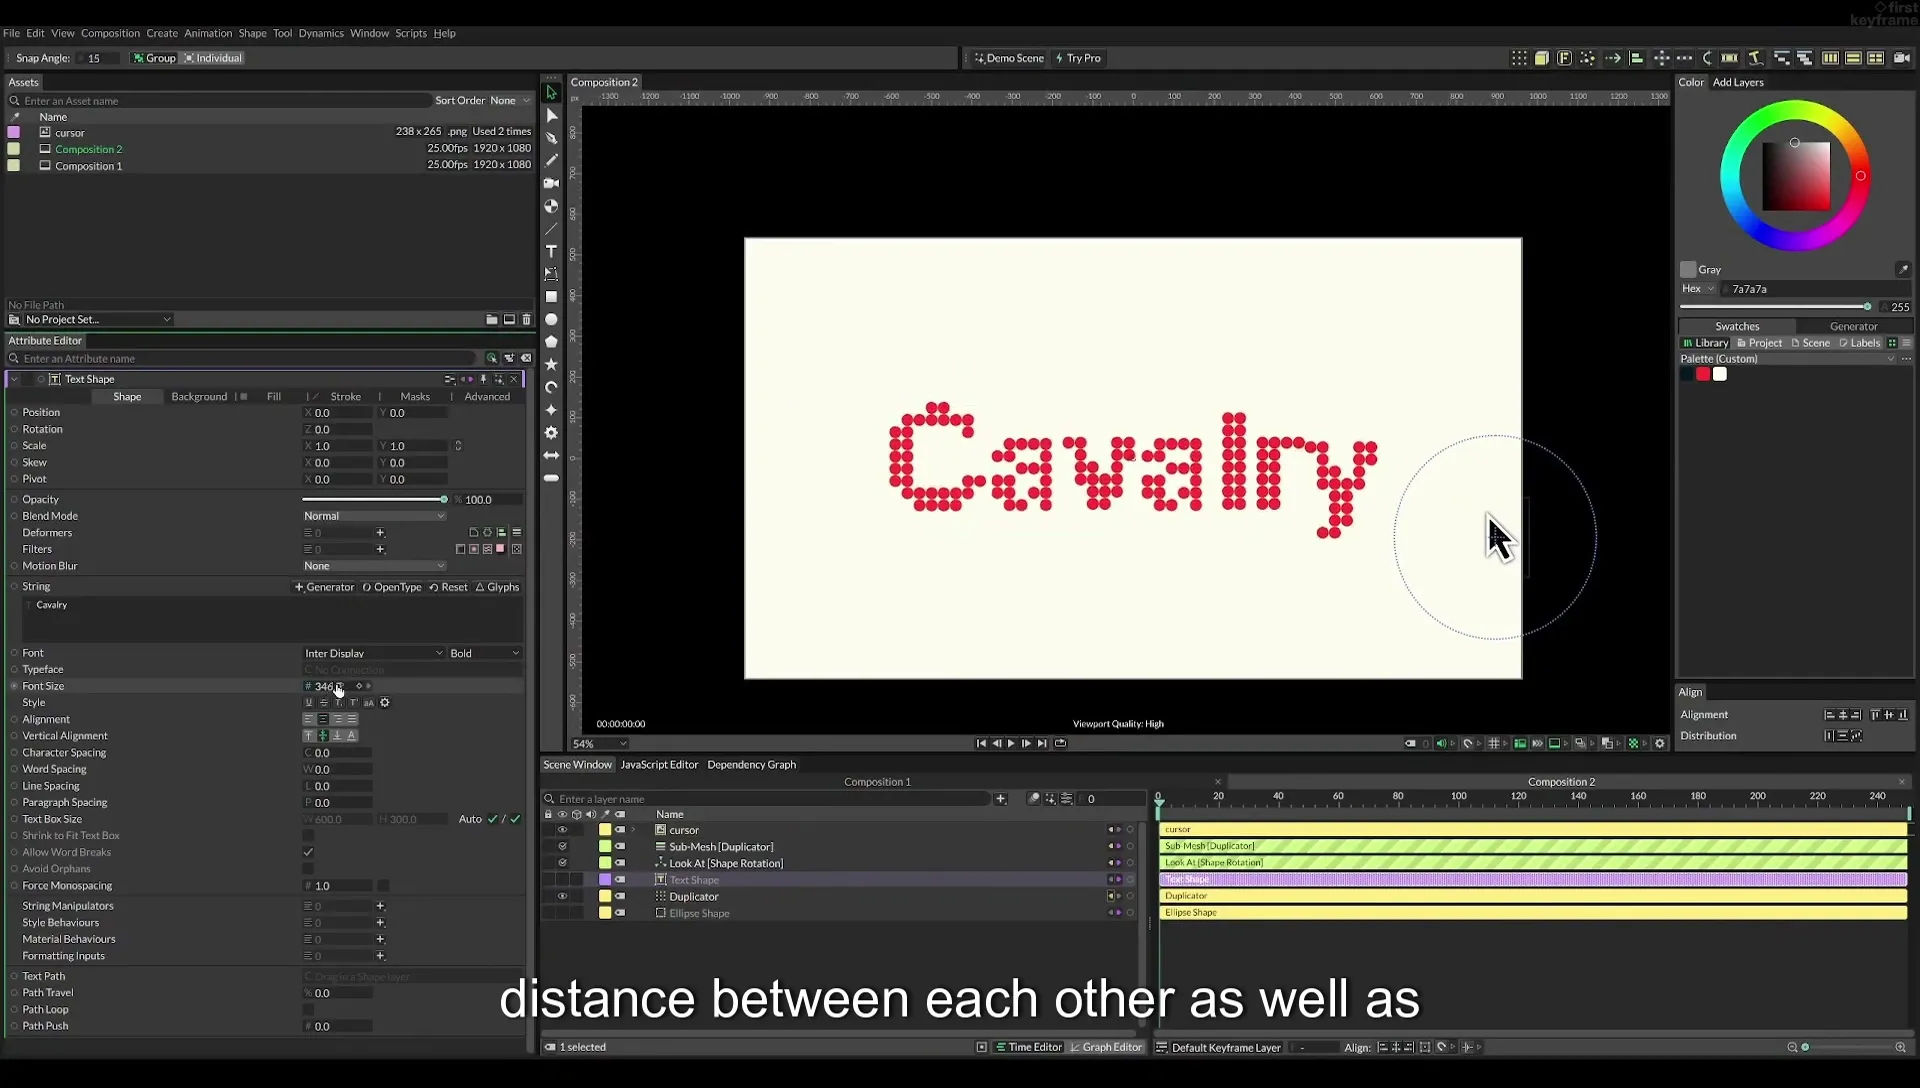Open the Bold font style dropdown
This screenshot has height=1088, width=1920.
click(x=485, y=653)
